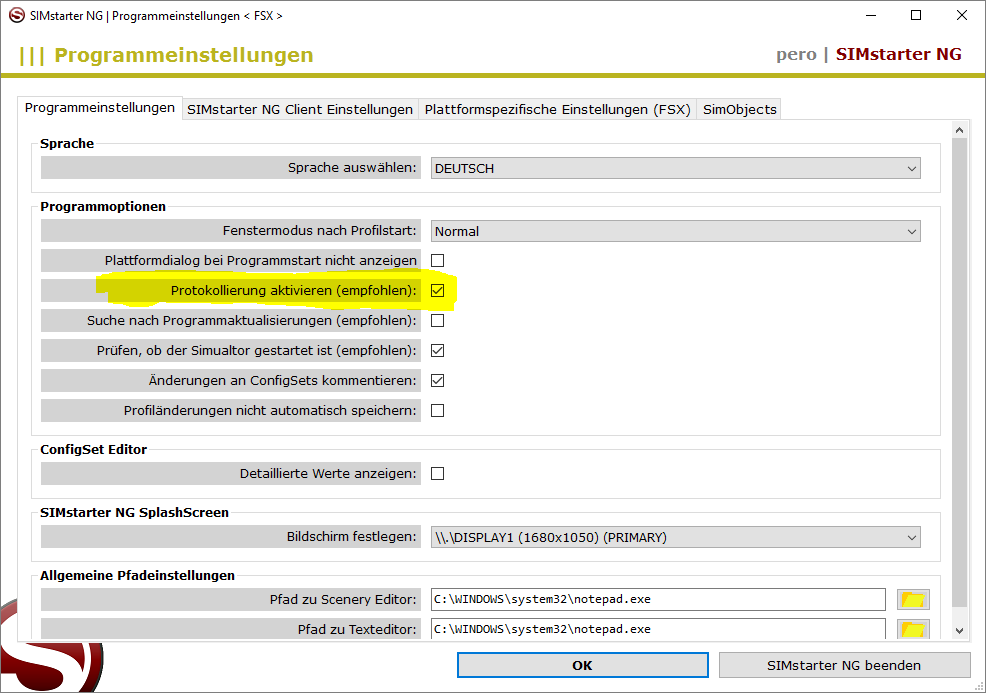This screenshot has height=693, width=986.
Task: Switch to SIMstarter NG Client Einstellungen tab
Action: coord(300,109)
